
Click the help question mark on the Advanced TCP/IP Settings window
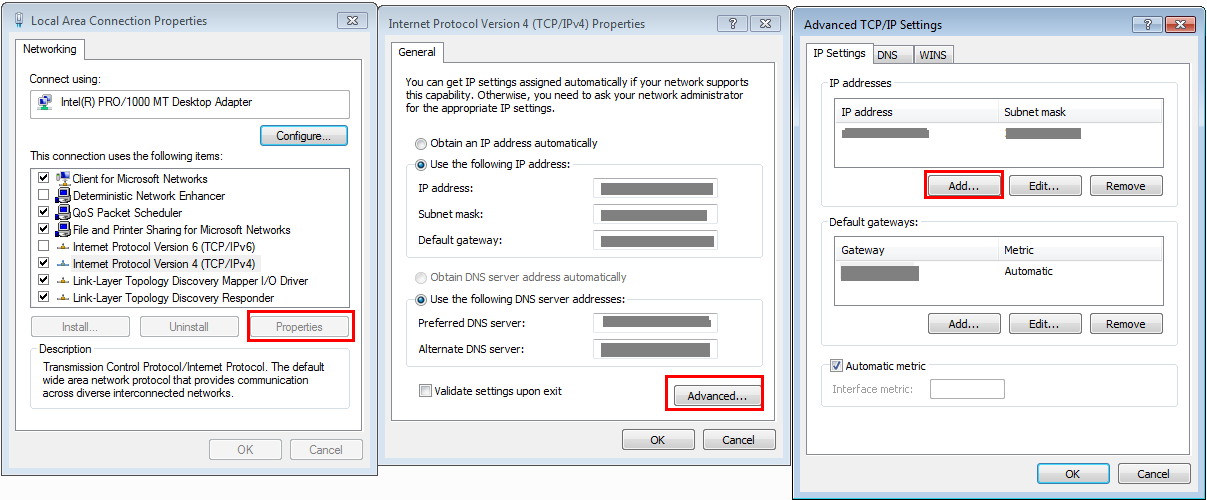(x=1146, y=25)
